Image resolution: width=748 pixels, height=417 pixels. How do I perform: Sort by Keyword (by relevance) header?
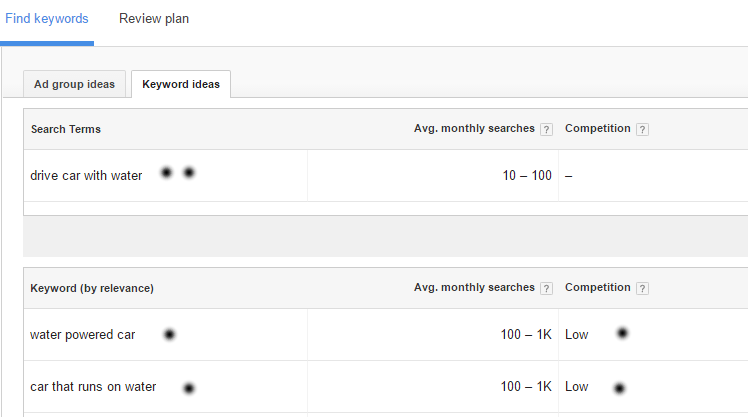click(x=92, y=288)
